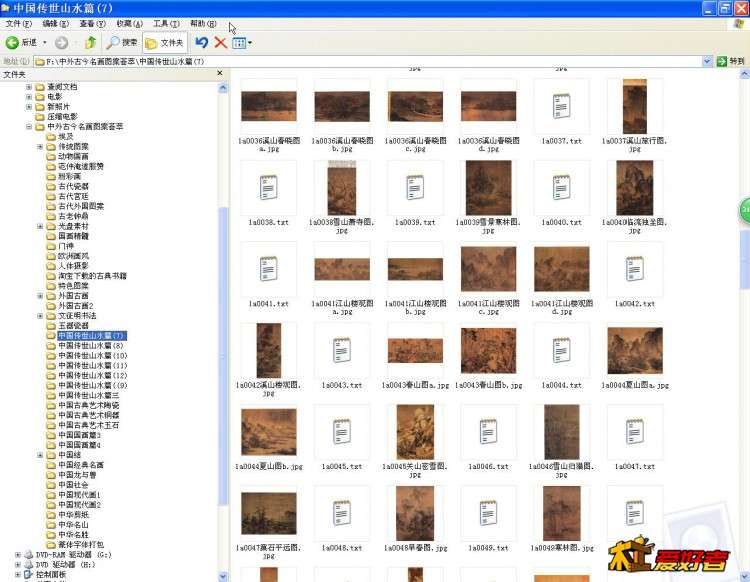Image resolution: width=750 pixels, height=582 pixels.
Task: Open the 查看(V) menu
Action: tap(92, 23)
